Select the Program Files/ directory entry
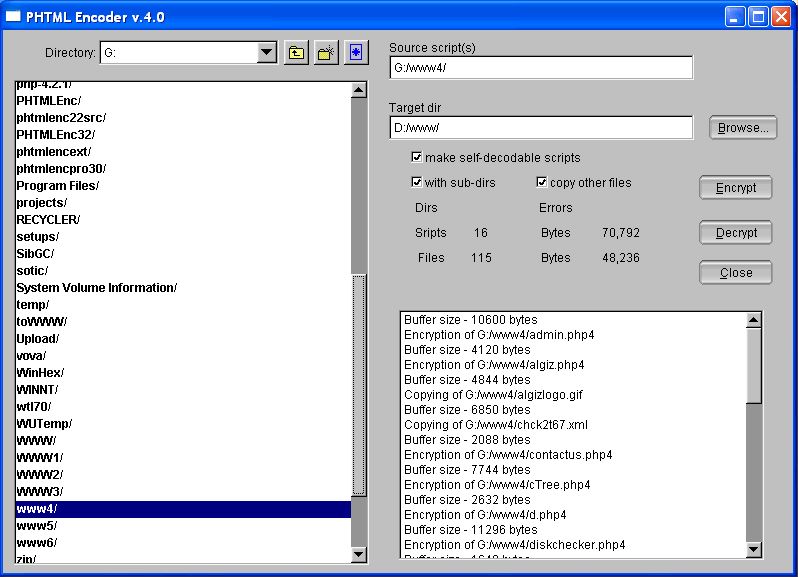798x577 pixels. pyautogui.click(x=57, y=186)
